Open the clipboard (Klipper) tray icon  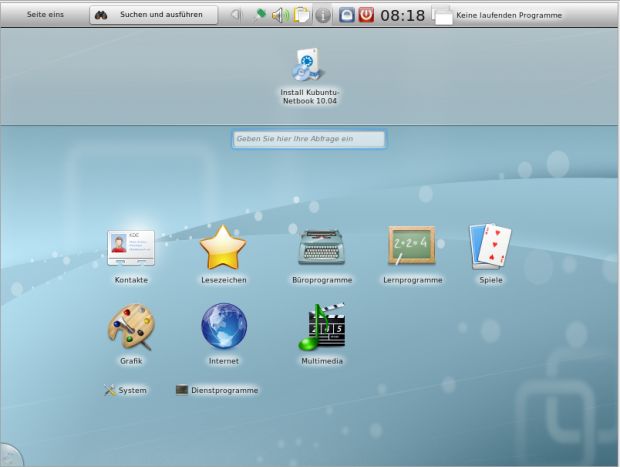[302, 15]
